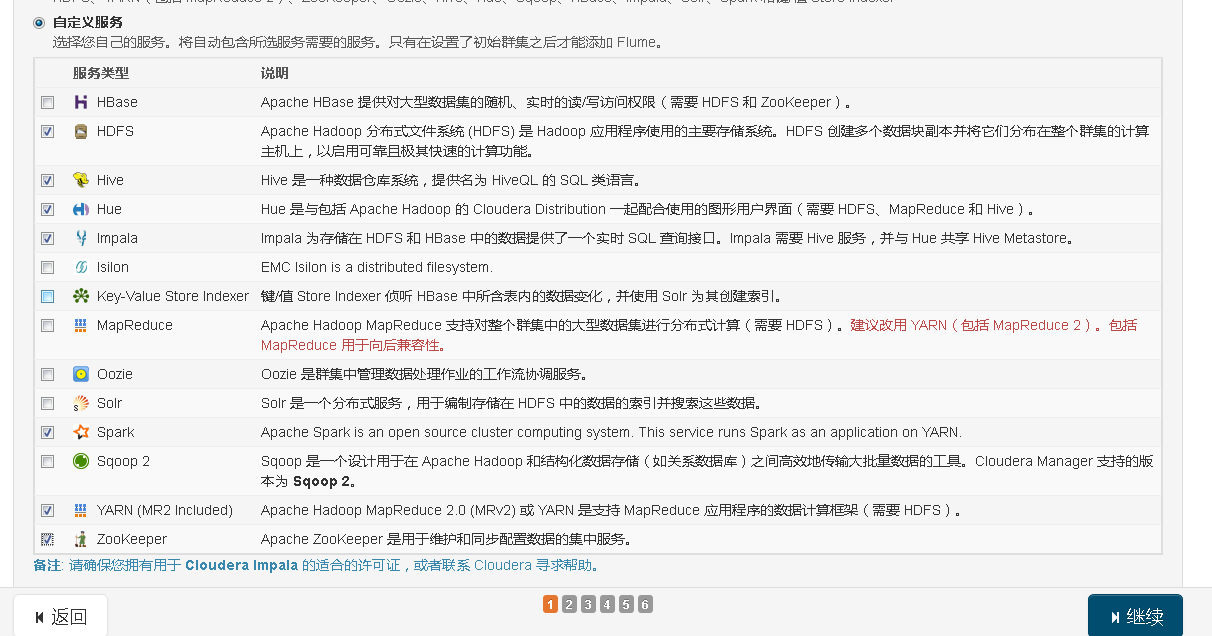Click the red YARN recommendation text

699,335
